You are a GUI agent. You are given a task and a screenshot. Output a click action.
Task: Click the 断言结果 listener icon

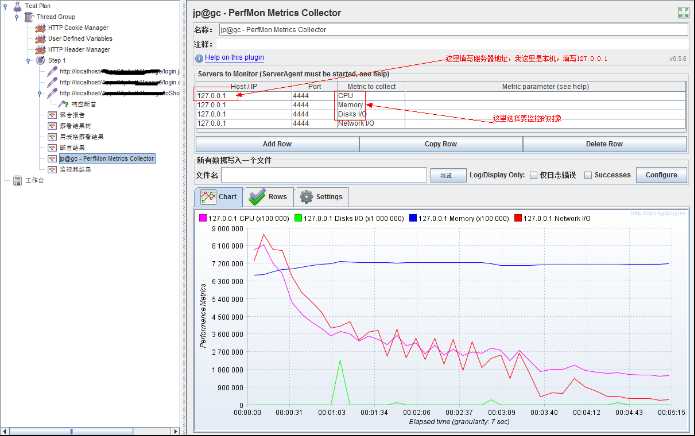pos(52,148)
